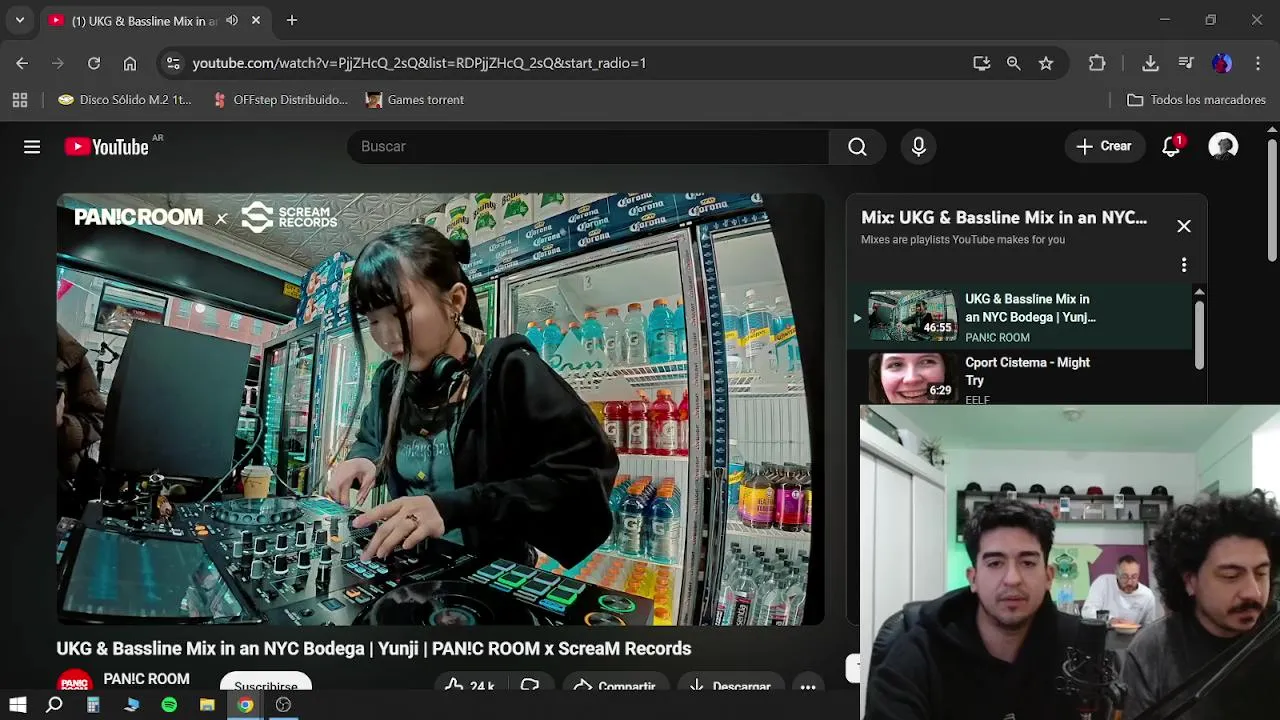Viewport: 1280px width, 720px height.
Task: Go forward in the browser
Action: coord(58,63)
